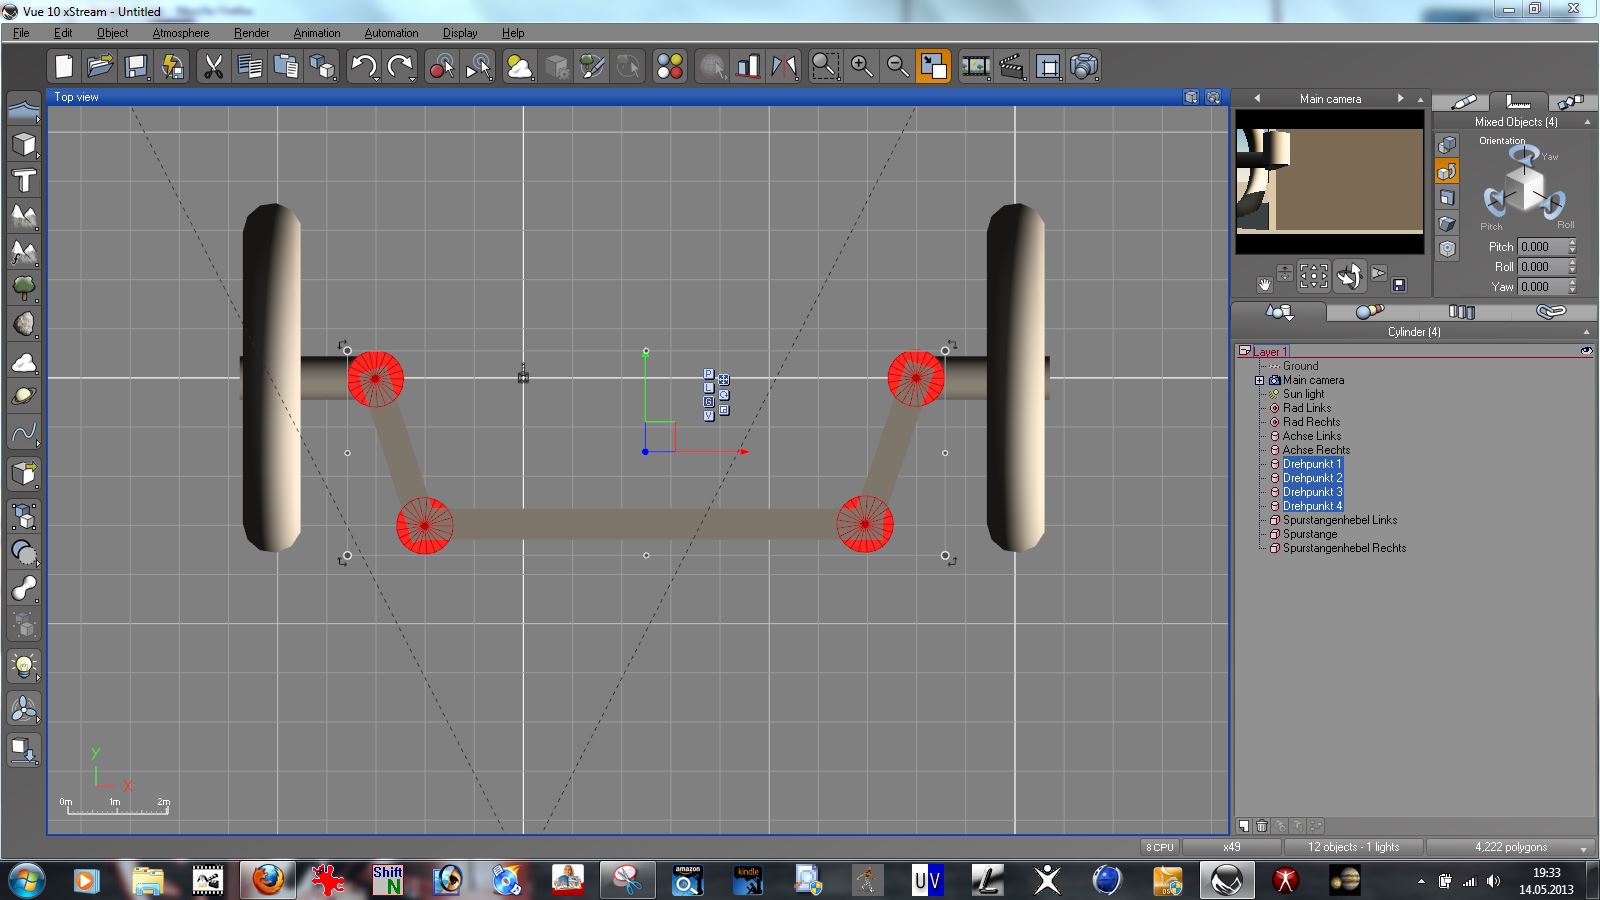Select the Cut scissors tool
The width and height of the screenshot is (1600, 900).
[x=212, y=67]
